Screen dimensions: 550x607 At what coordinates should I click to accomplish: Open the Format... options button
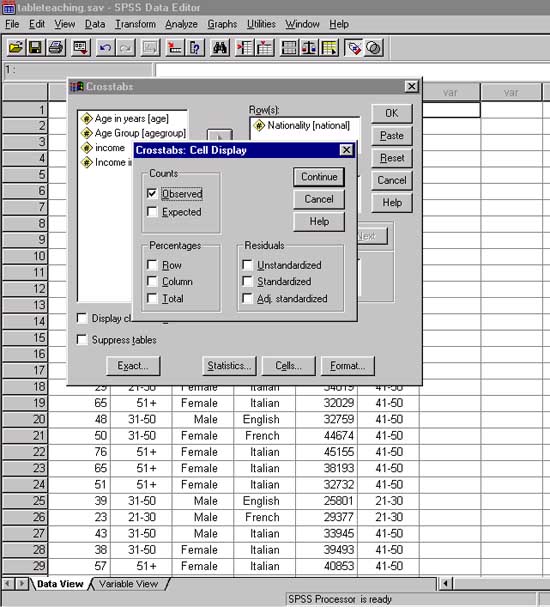point(348,366)
